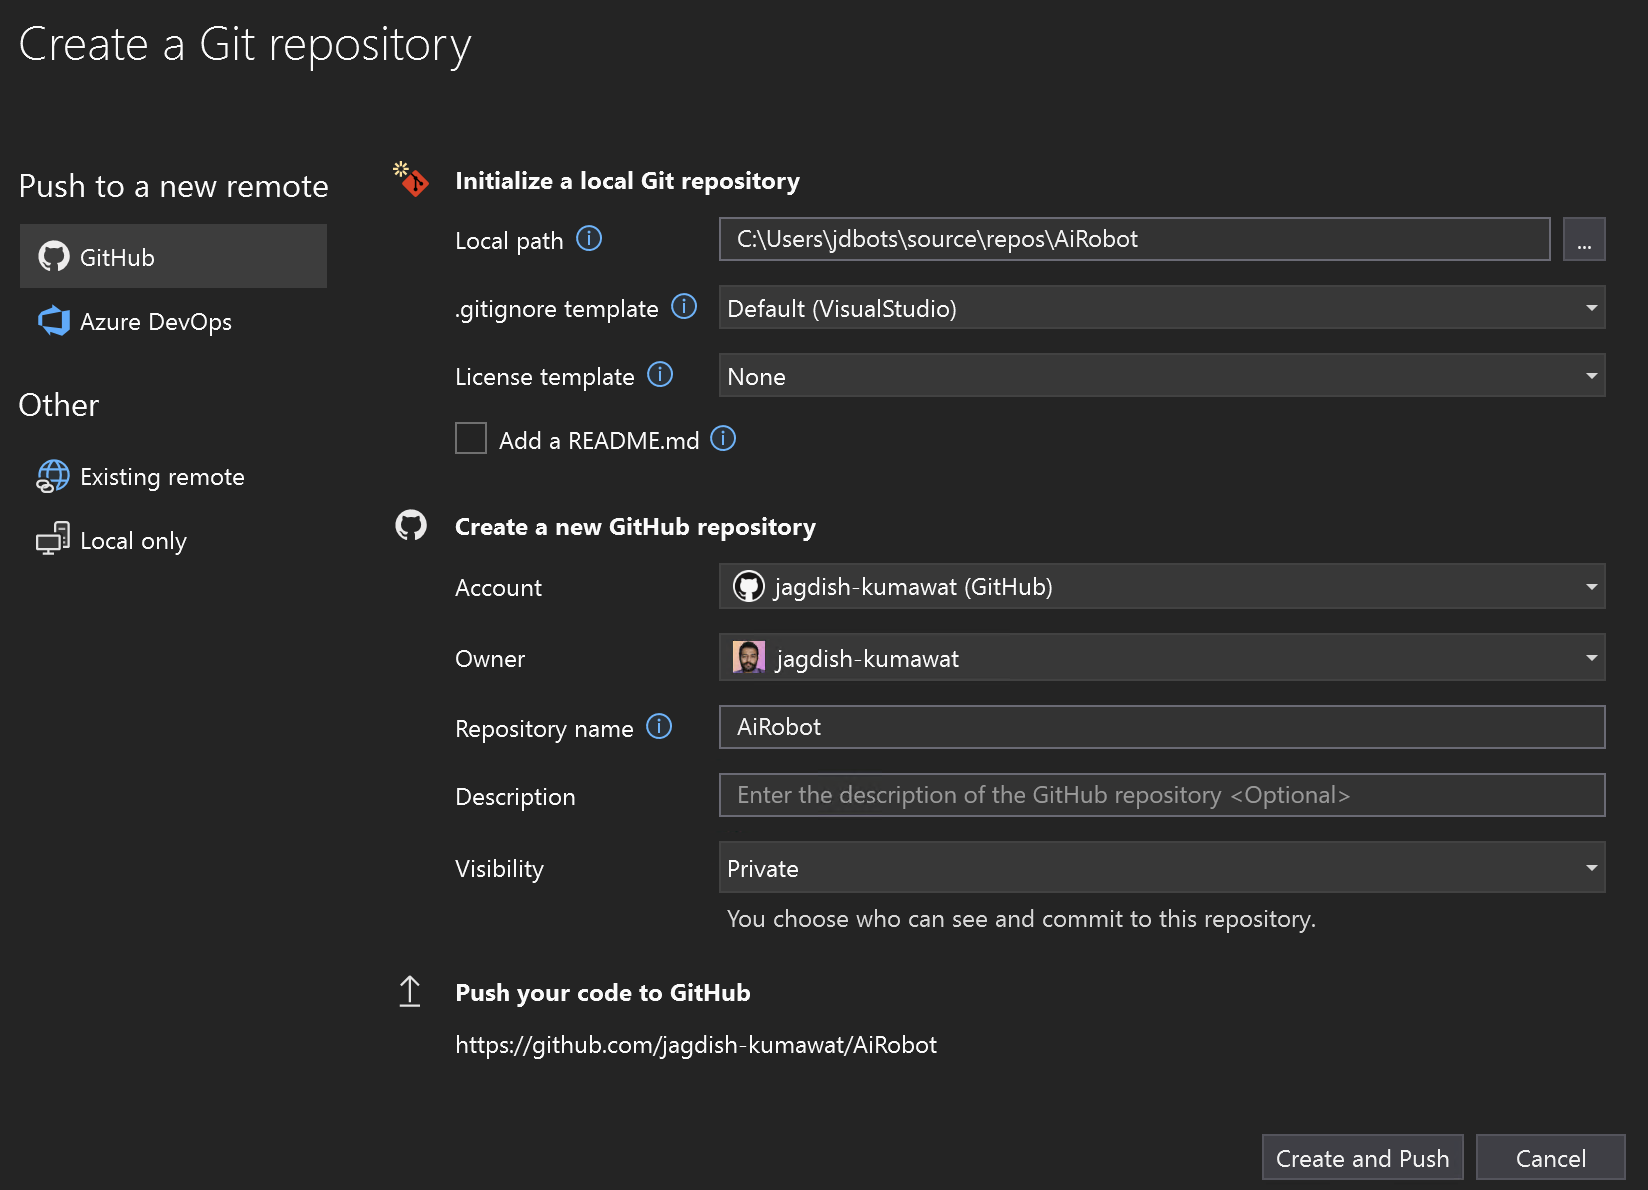Screen dimensions: 1648x1190
Task: Open the Account dropdown
Action: point(1590,586)
